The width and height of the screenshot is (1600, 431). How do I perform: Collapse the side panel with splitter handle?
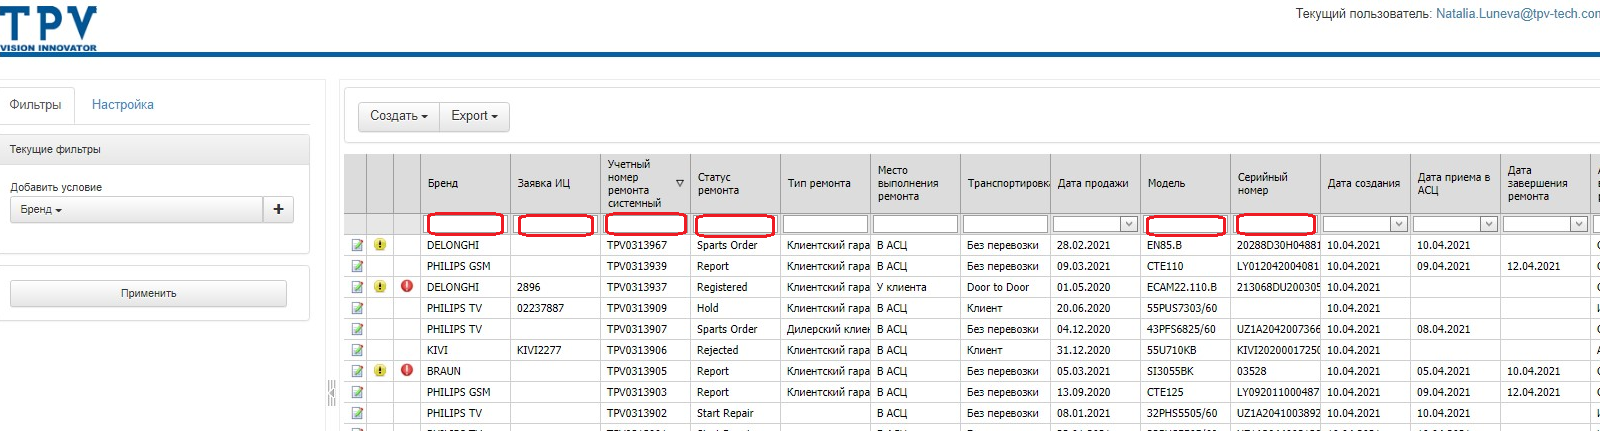coord(332,393)
